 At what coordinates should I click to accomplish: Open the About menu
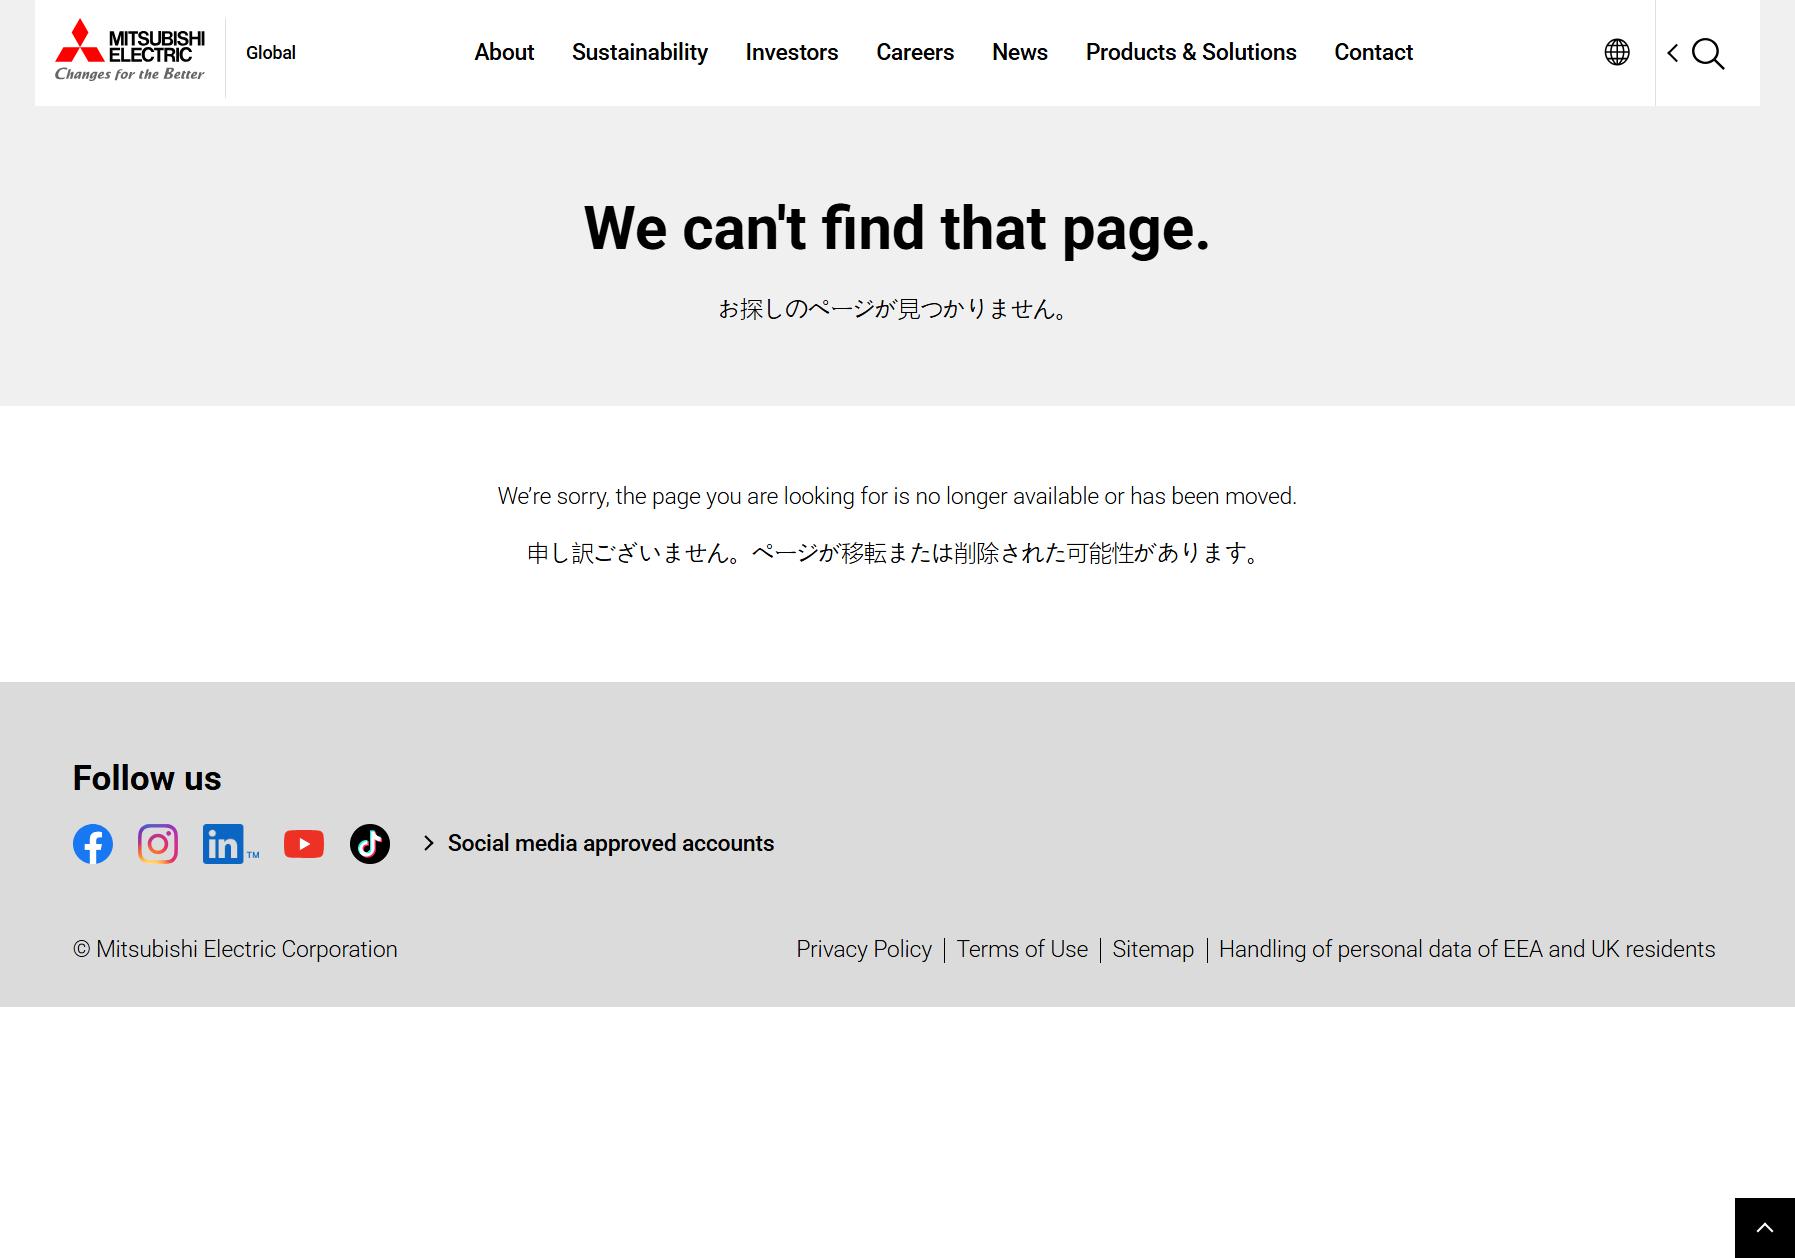click(504, 52)
